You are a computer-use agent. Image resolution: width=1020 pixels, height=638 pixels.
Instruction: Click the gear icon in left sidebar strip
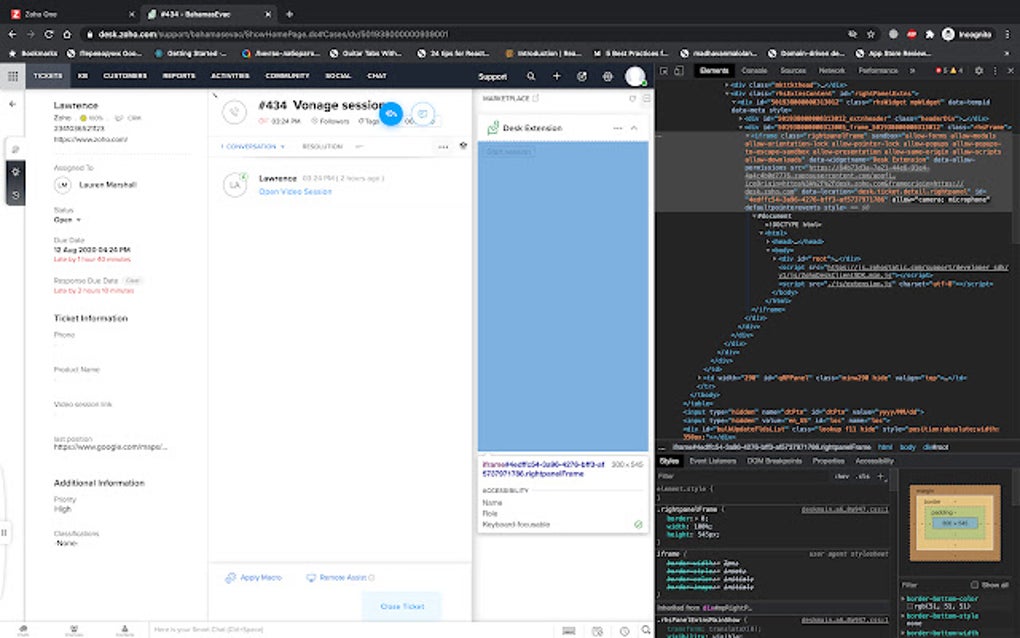click(x=16, y=172)
